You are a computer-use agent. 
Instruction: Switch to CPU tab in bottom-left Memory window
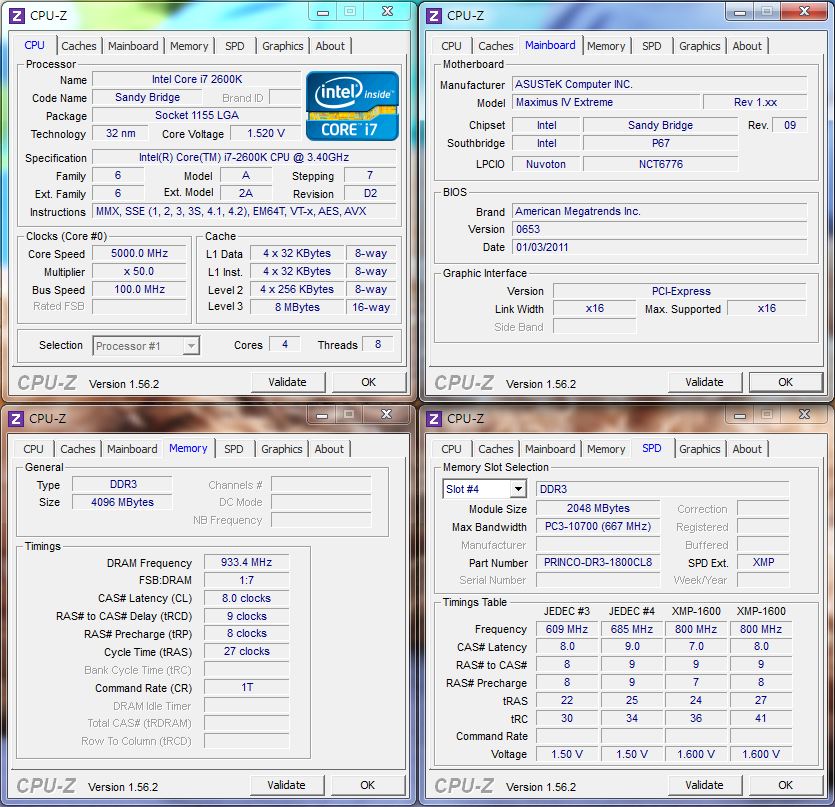click(34, 449)
